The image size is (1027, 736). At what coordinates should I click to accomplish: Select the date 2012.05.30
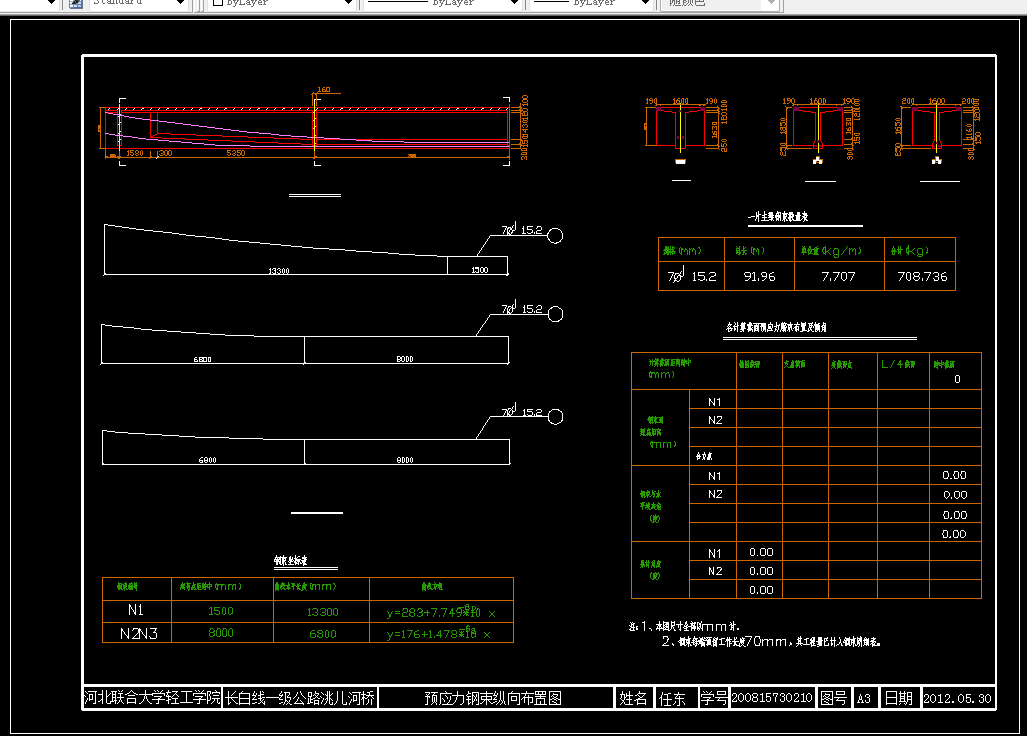click(958, 699)
